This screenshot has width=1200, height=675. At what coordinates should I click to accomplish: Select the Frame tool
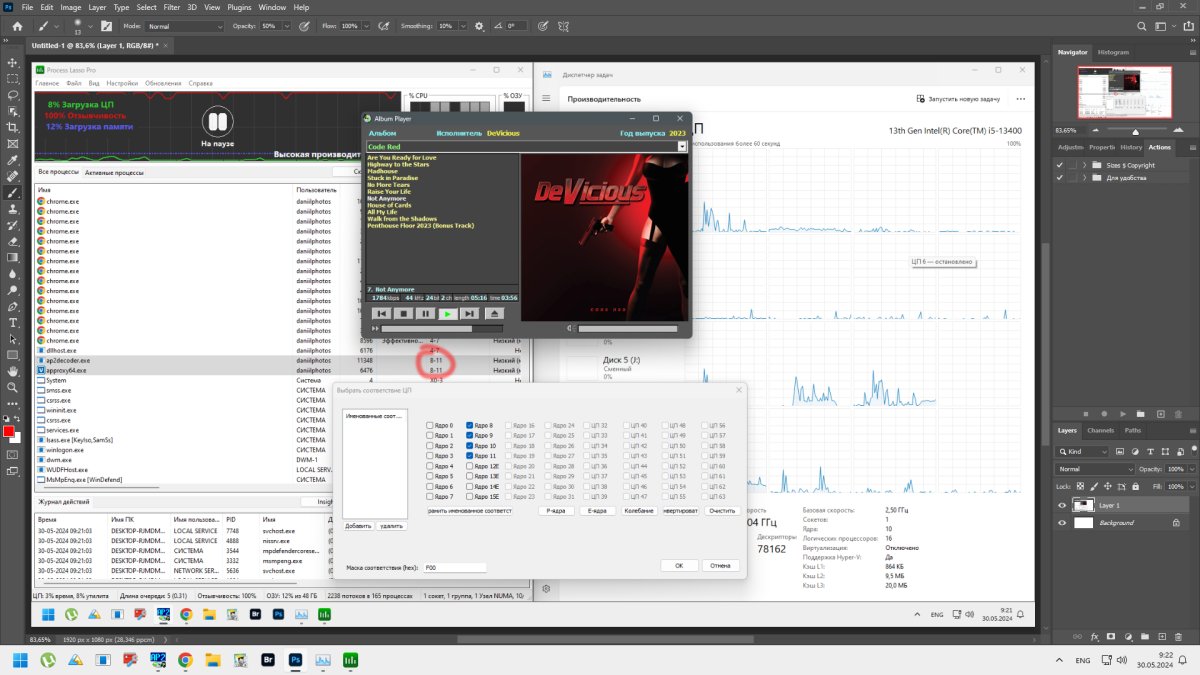click(x=13, y=144)
